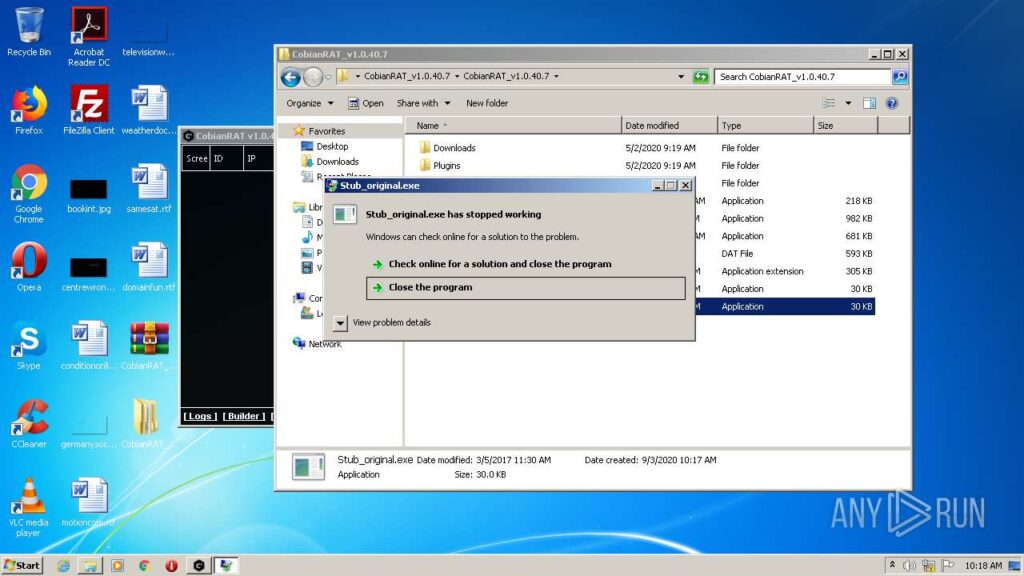Launch CCleaner desktop shortcut

29,423
